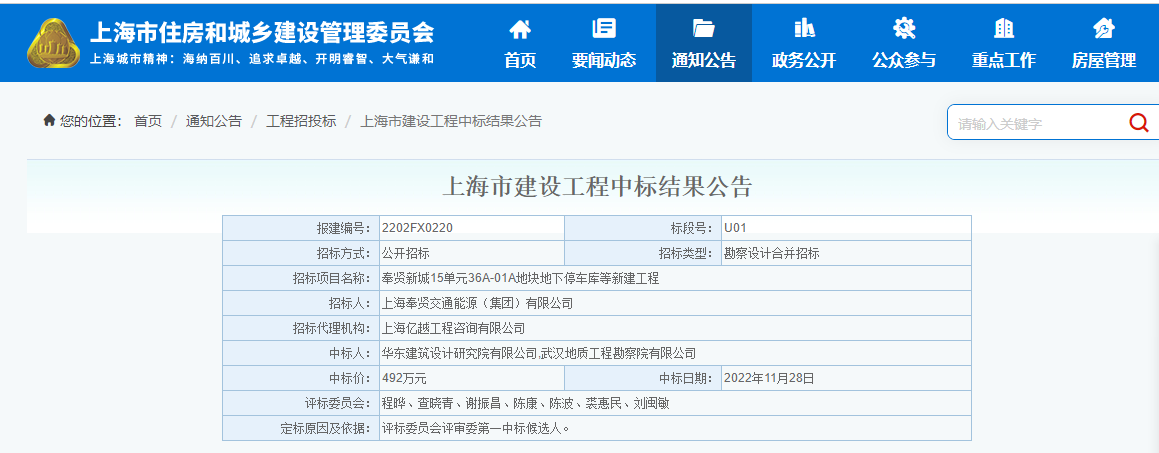Click the gear icon above 公众参与
1159x453 pixels.
904,28
